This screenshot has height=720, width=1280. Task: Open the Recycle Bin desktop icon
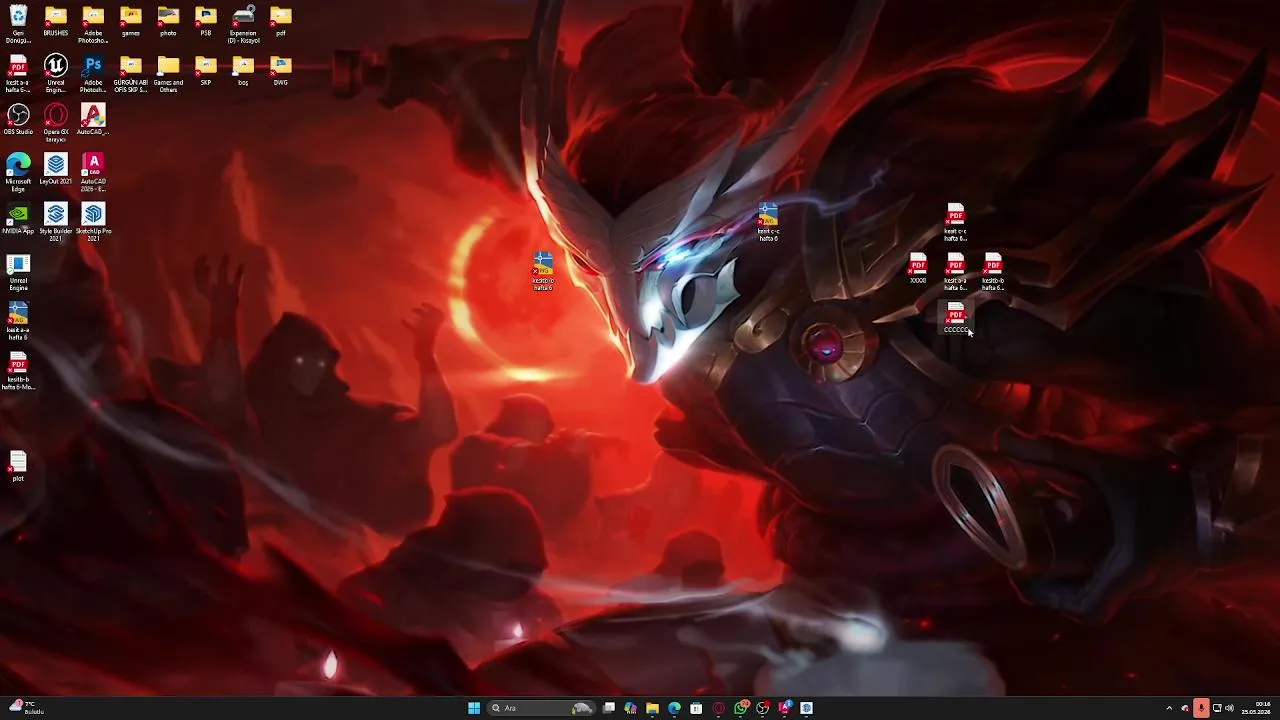click(x=18, y=23)
